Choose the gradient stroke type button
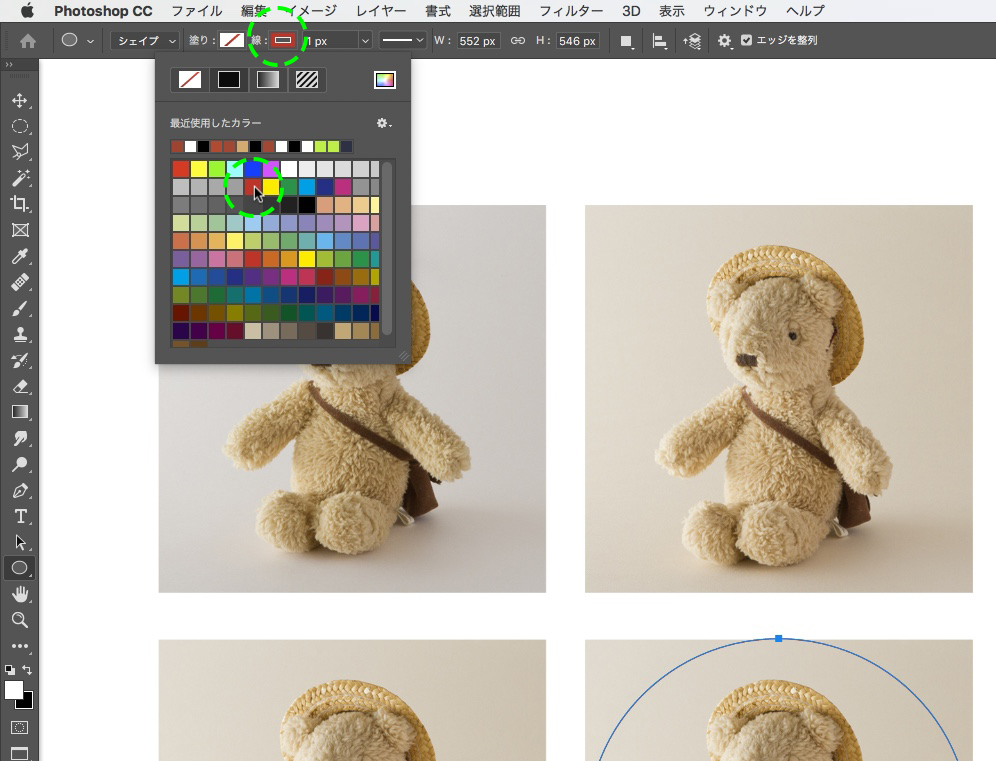This screenshot has width=996, height=761. coord(268,80)
